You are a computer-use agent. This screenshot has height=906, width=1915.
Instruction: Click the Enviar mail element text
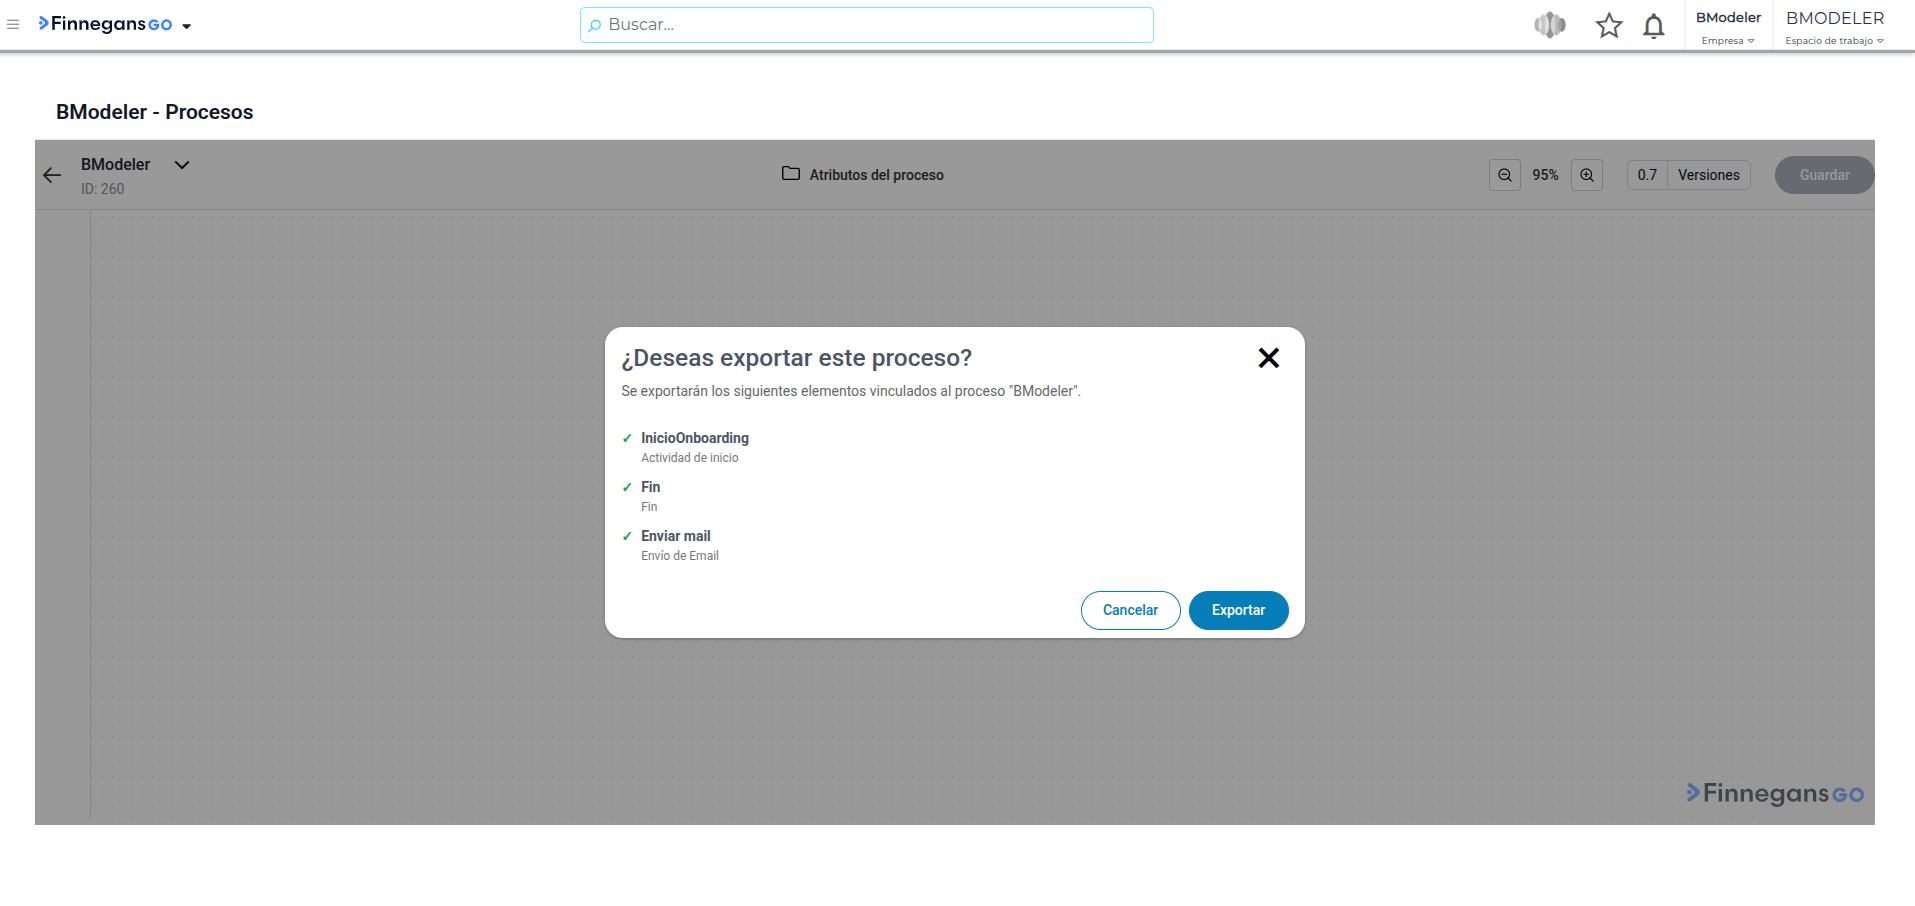(676, 536)
